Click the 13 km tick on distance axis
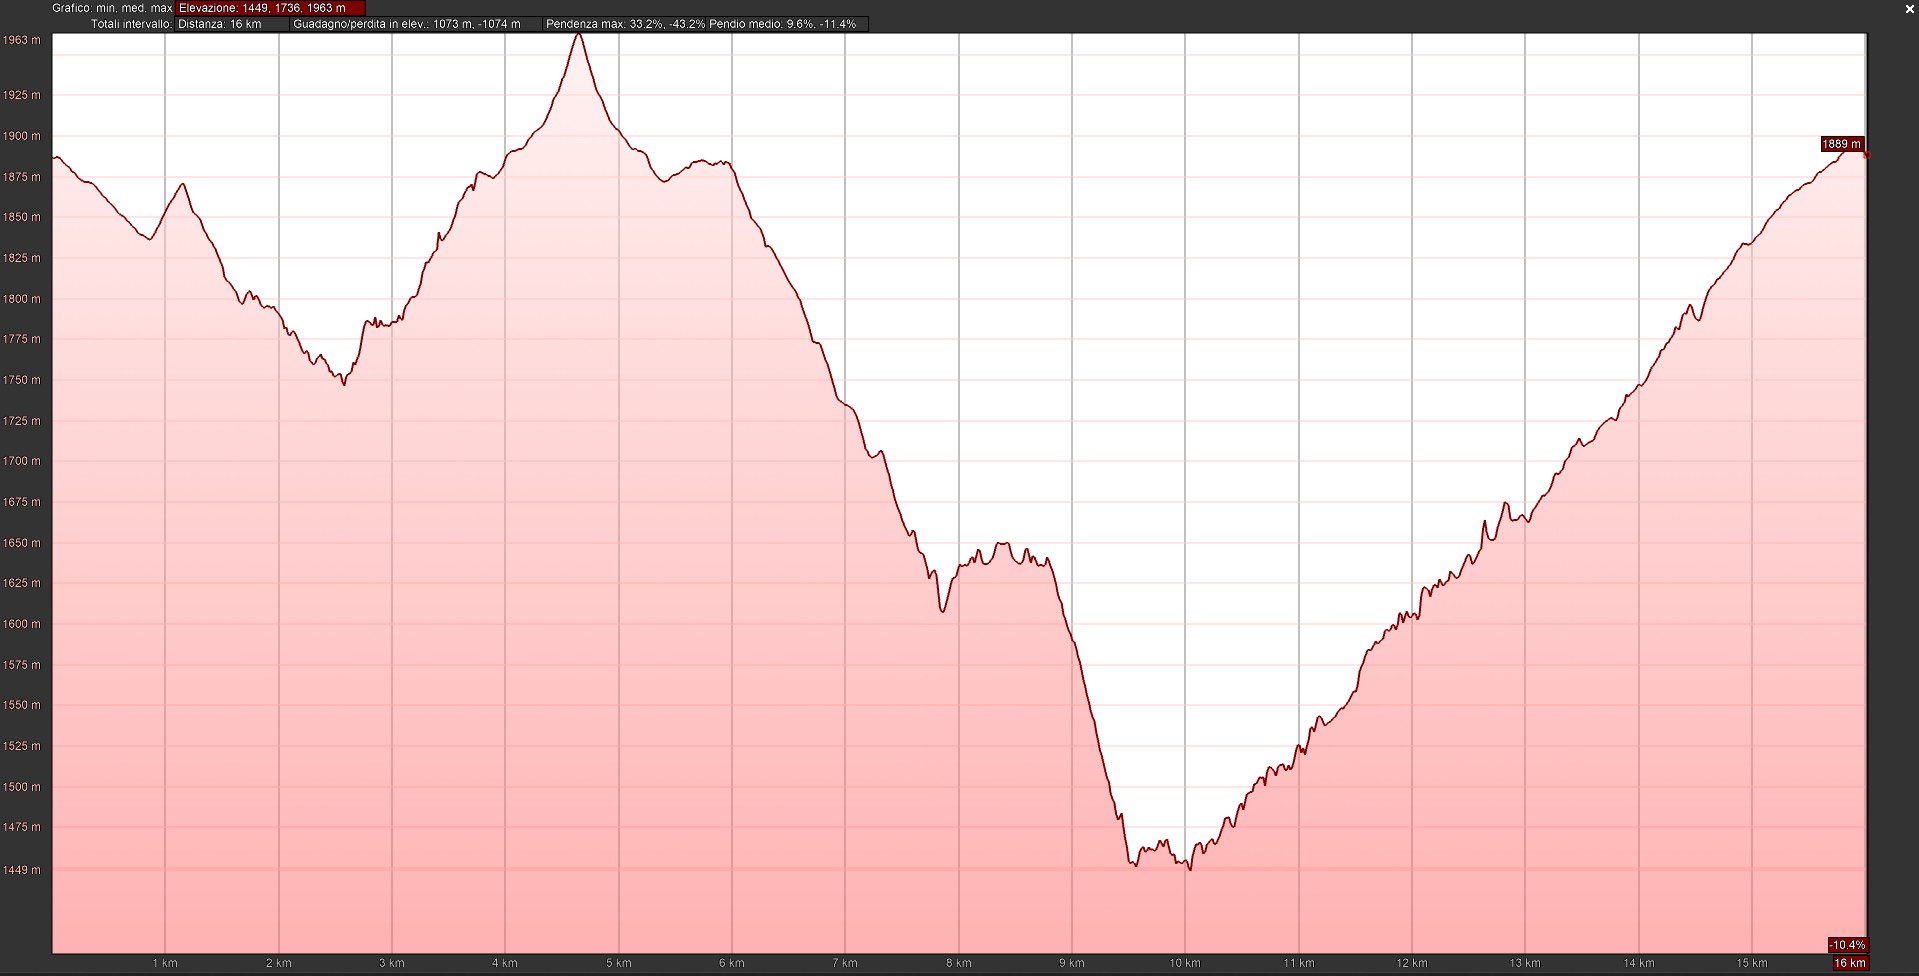This screenshot has width=1919, height=976. coord(1525,963)
